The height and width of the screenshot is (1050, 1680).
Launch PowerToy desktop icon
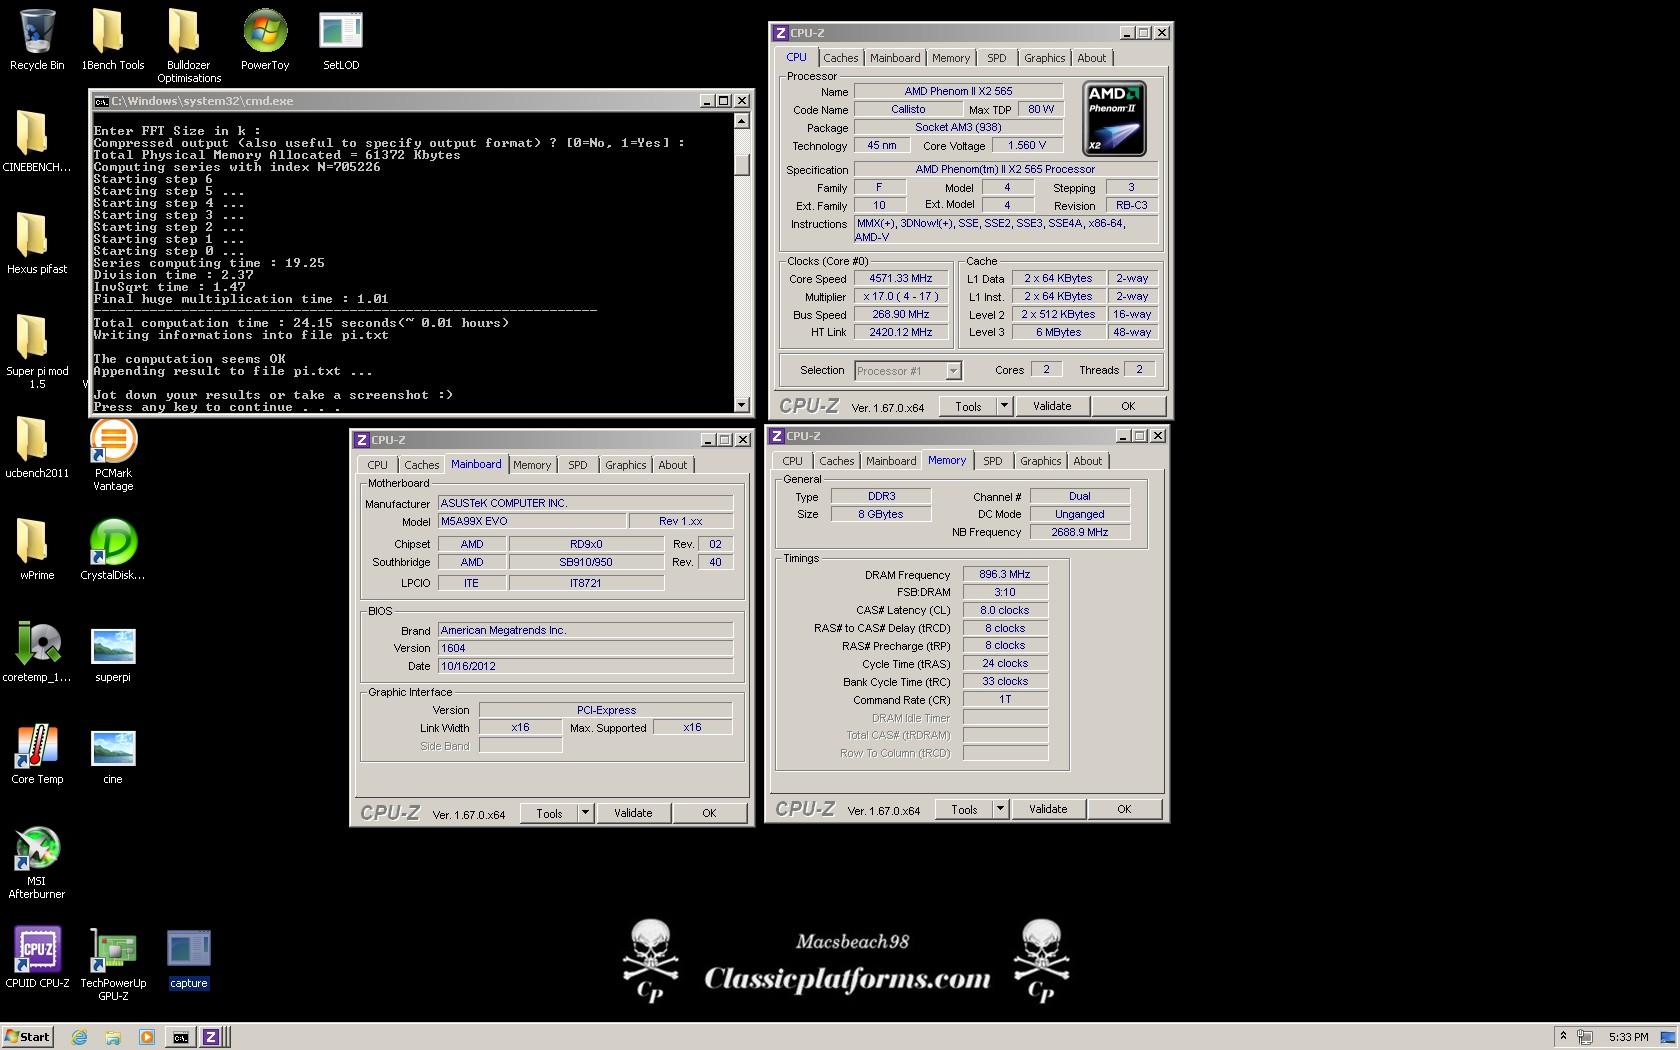265,39
